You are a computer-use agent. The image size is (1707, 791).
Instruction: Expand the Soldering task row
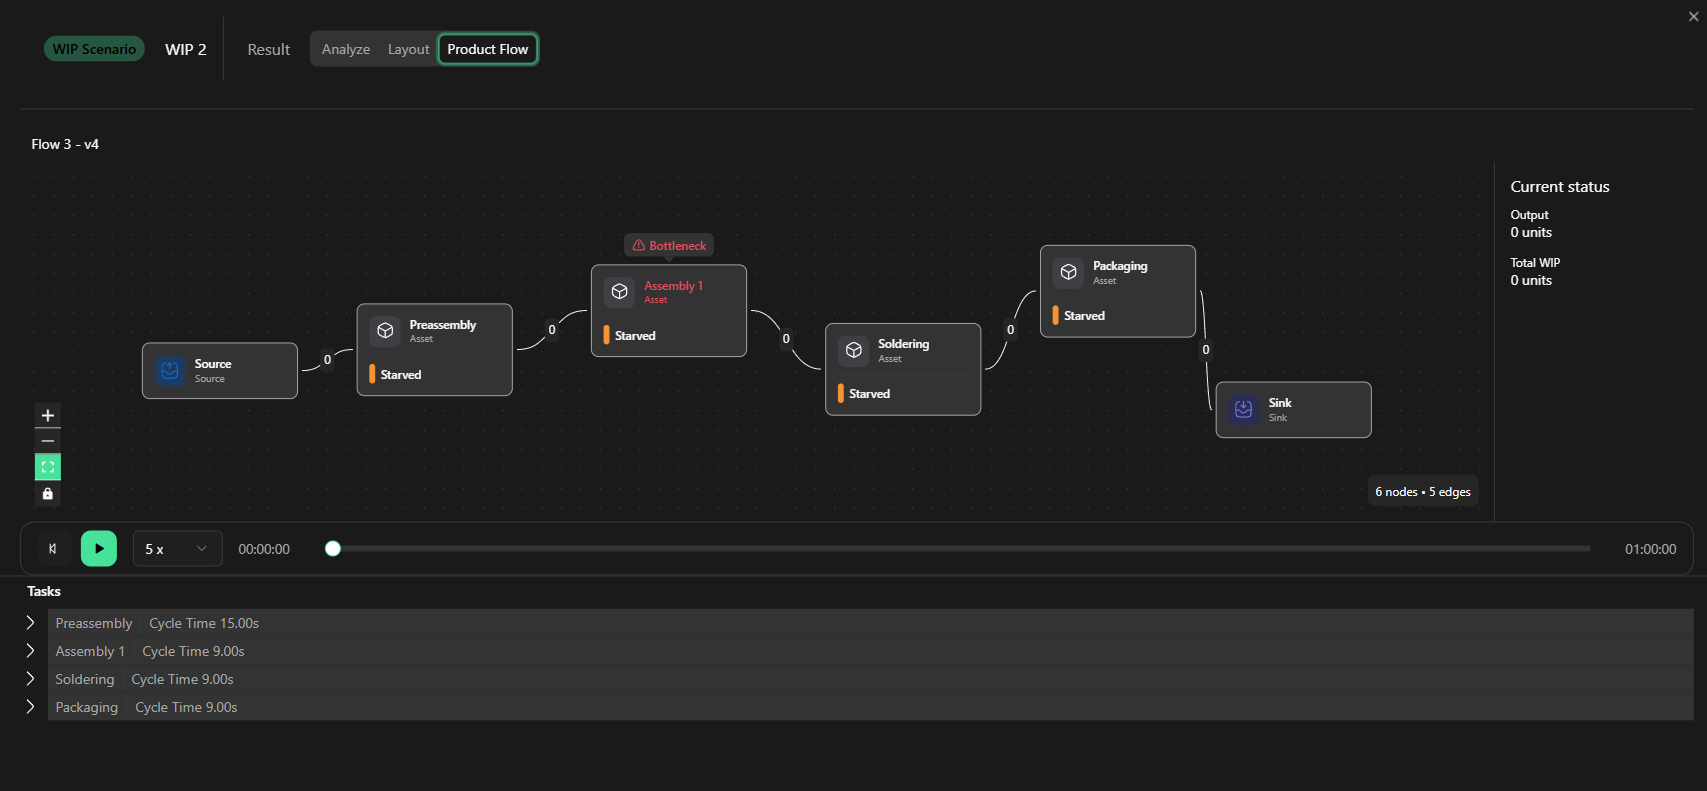click(x=30, y=678)
